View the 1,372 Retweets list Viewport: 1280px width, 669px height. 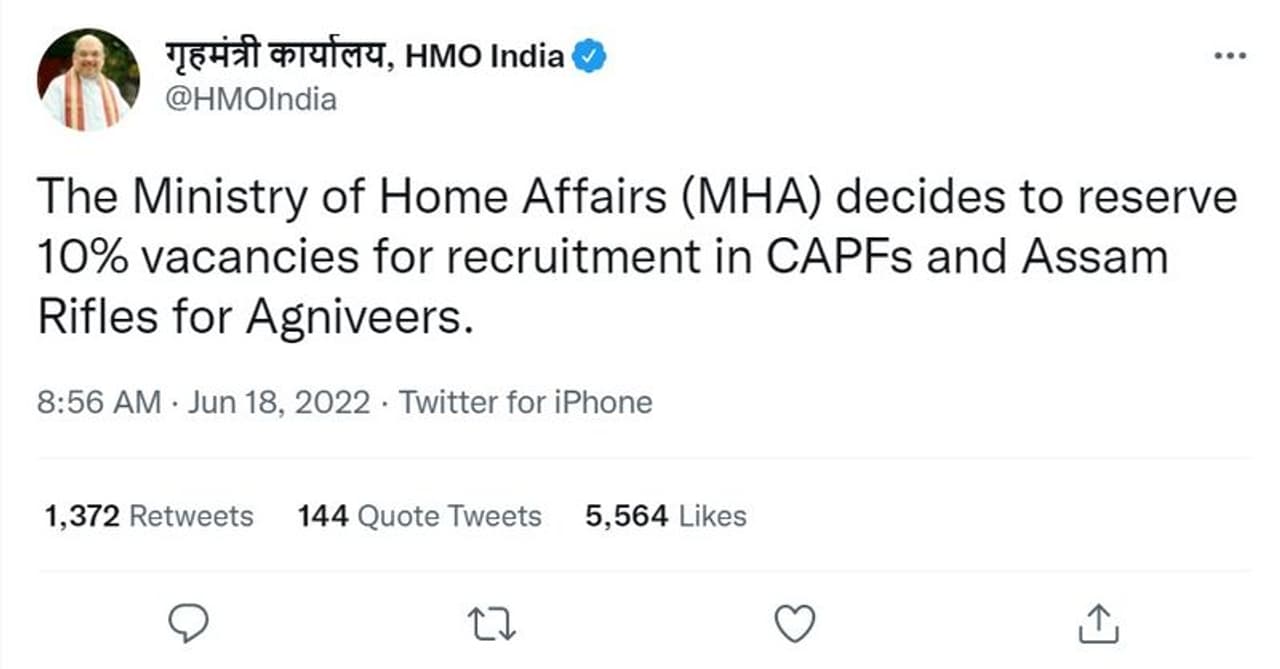(149, 516)
